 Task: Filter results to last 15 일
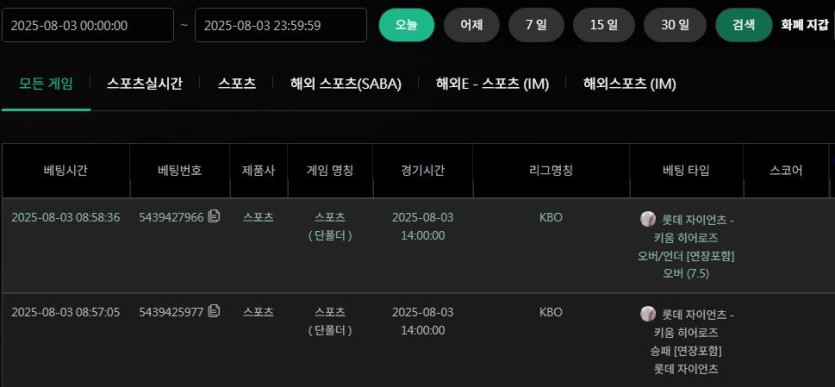604,25
